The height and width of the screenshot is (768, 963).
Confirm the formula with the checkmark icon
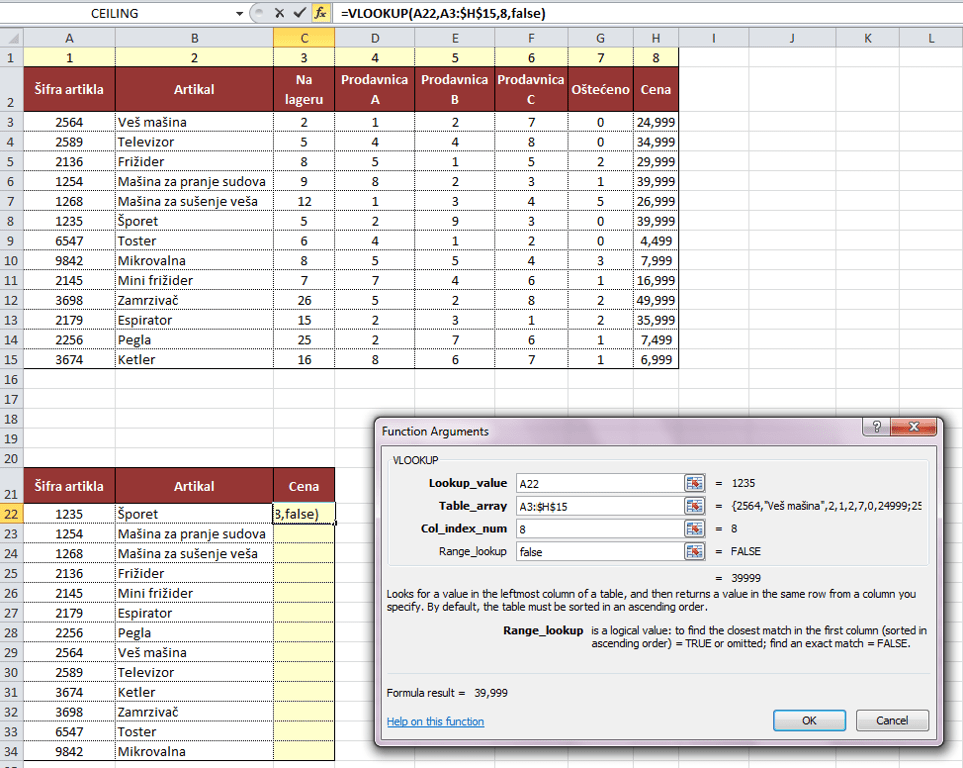point(300,13)
